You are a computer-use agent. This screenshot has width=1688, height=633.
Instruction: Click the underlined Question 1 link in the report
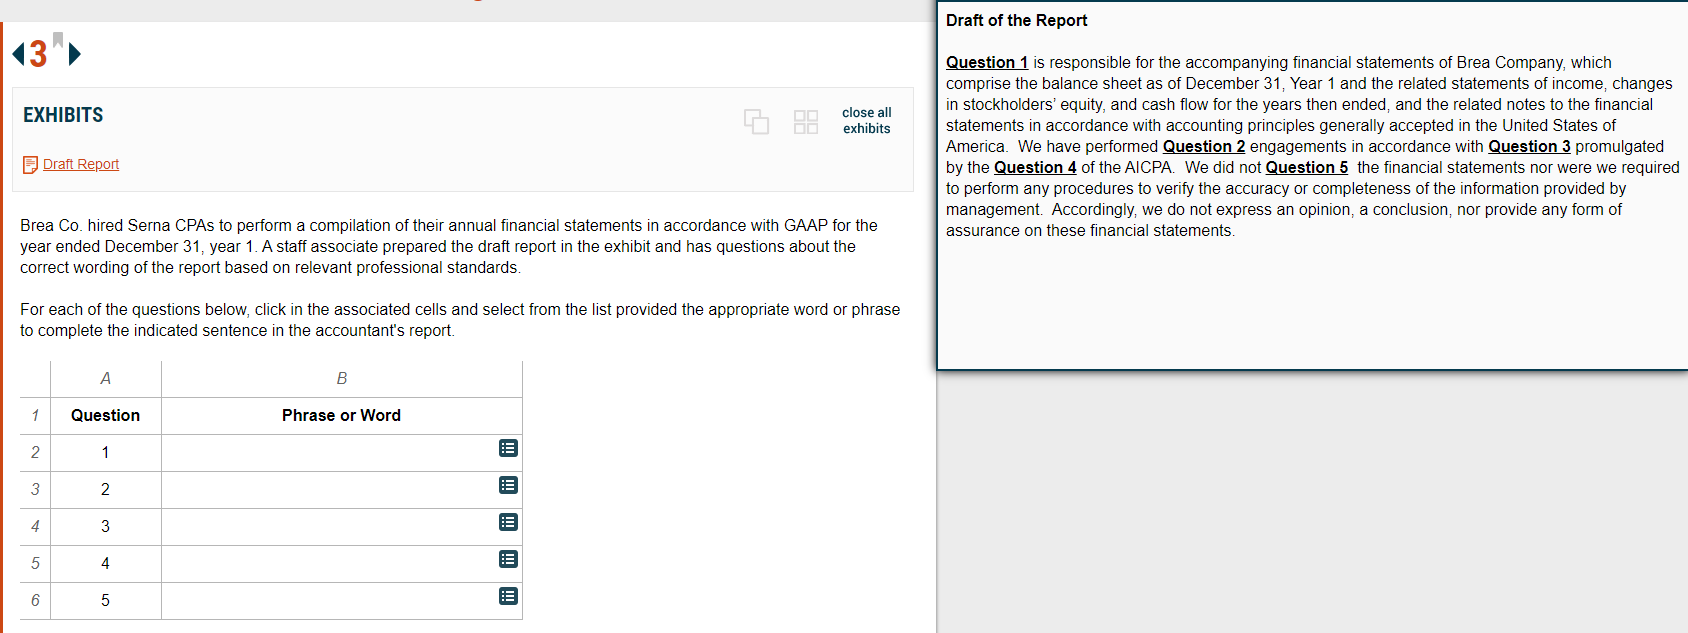[x=986, y=62]
